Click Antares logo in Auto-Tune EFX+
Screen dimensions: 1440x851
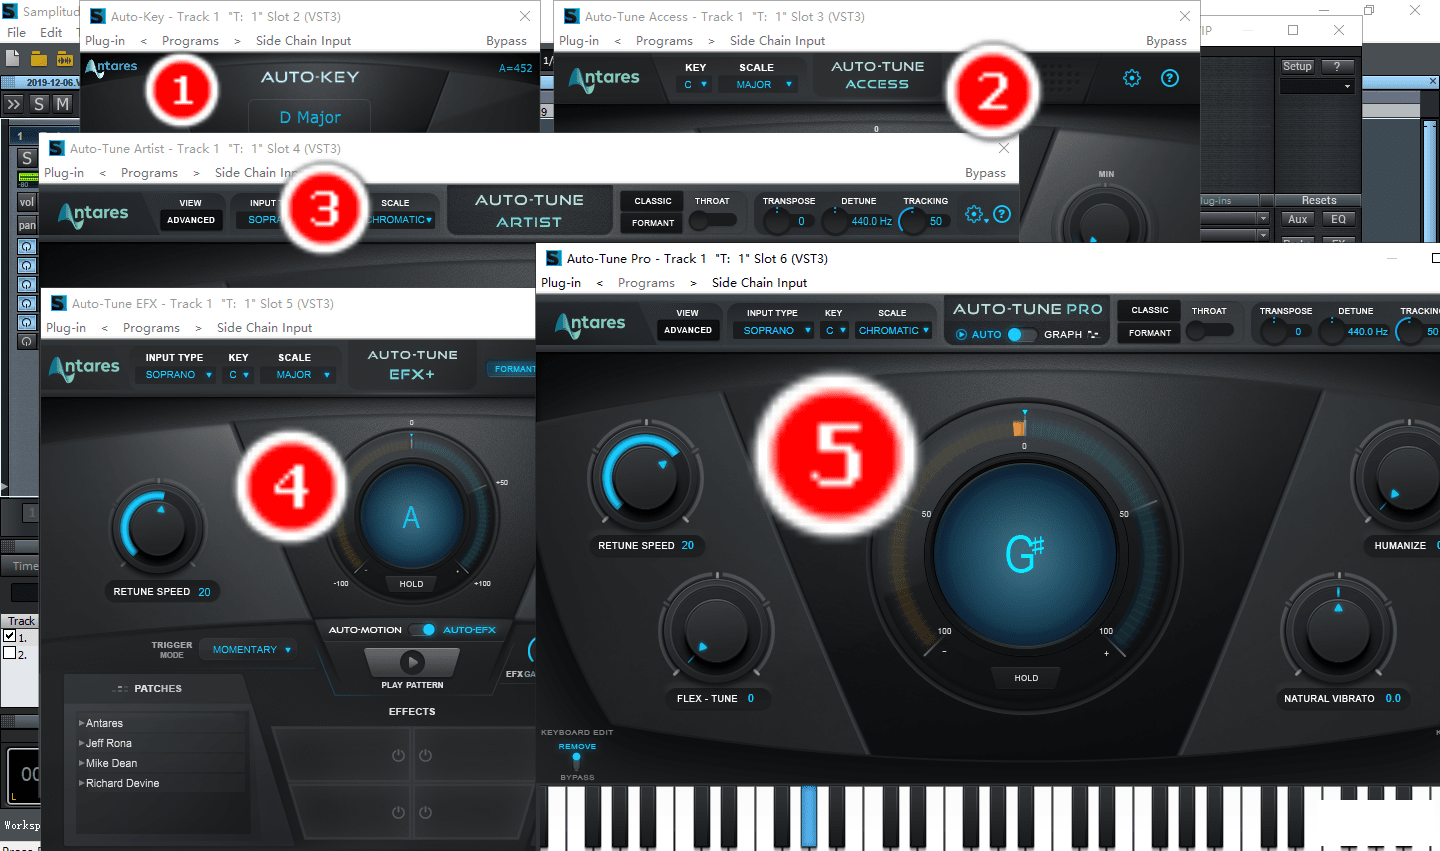coord(84,368)
